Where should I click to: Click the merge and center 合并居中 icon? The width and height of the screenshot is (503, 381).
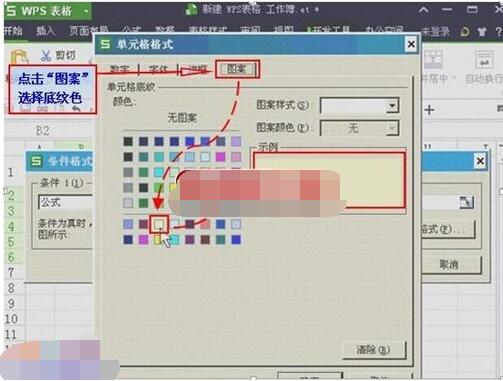433,61
